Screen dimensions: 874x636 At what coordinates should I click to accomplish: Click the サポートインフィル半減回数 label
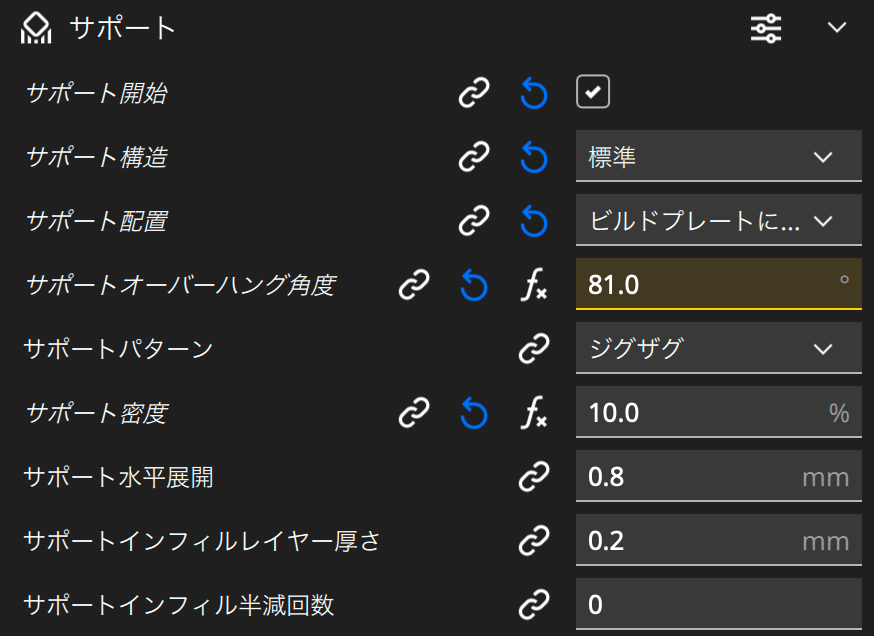(178, 606)
